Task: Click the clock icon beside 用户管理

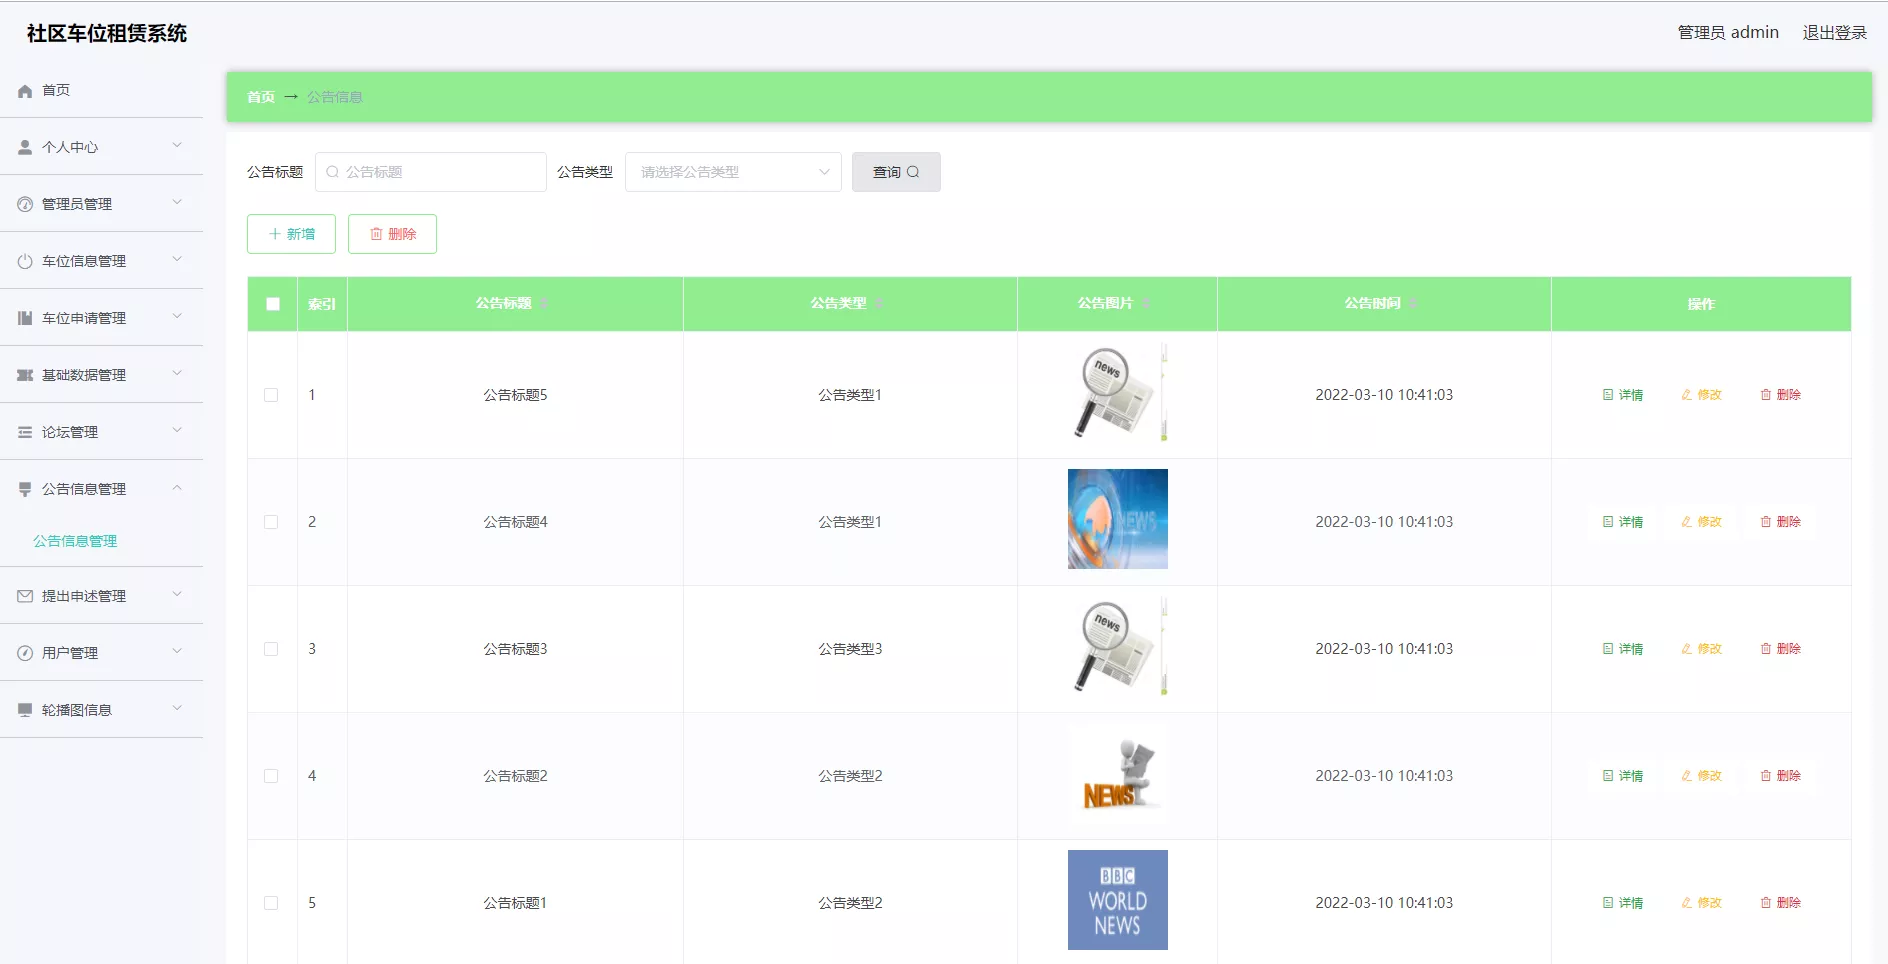Action: point(25,653)
